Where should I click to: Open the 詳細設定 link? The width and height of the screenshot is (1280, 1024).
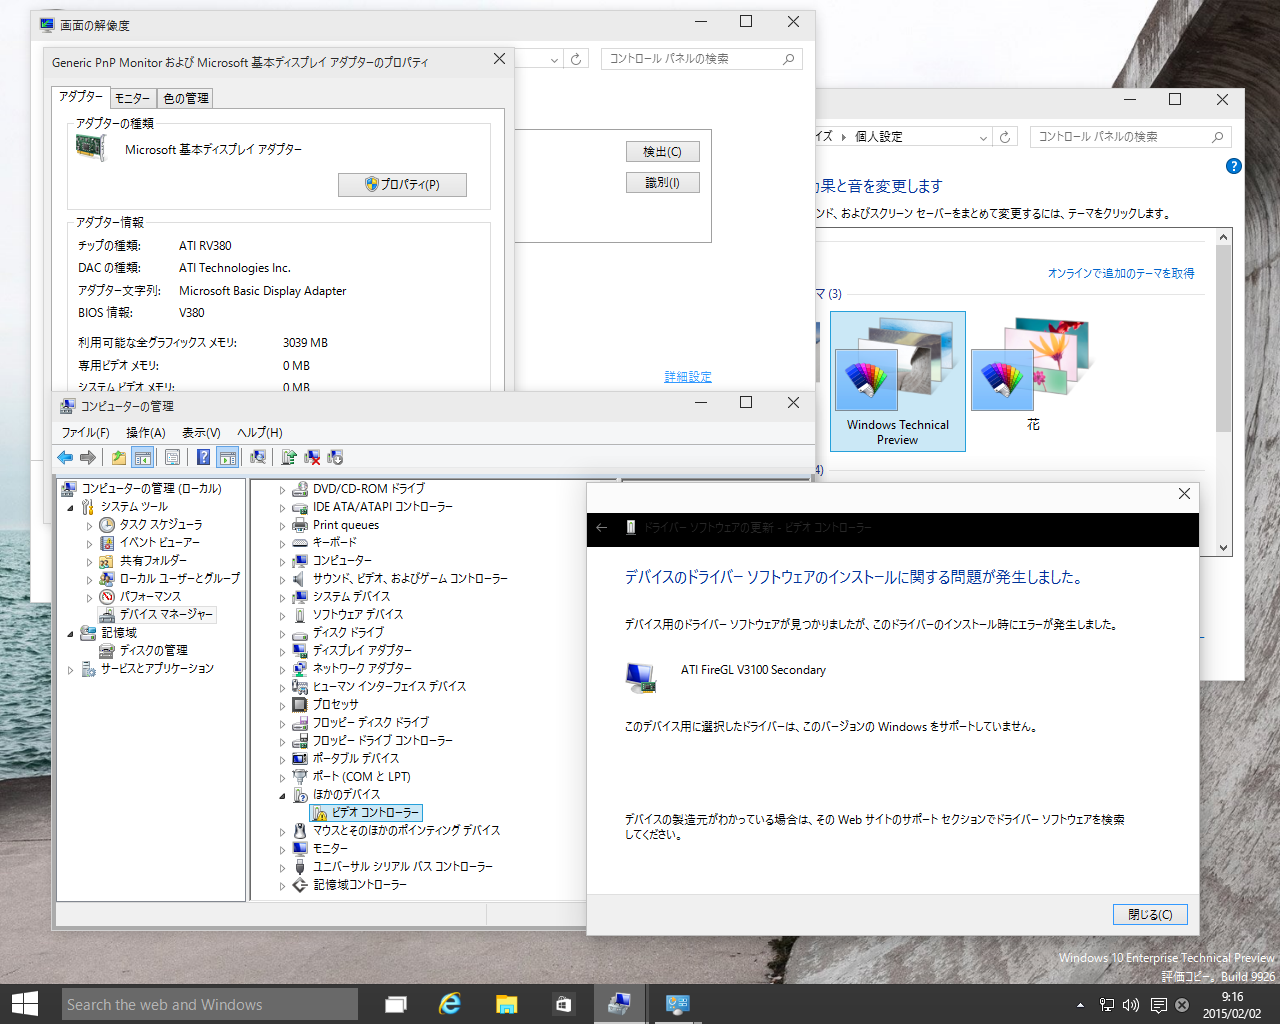pos(688,377)
